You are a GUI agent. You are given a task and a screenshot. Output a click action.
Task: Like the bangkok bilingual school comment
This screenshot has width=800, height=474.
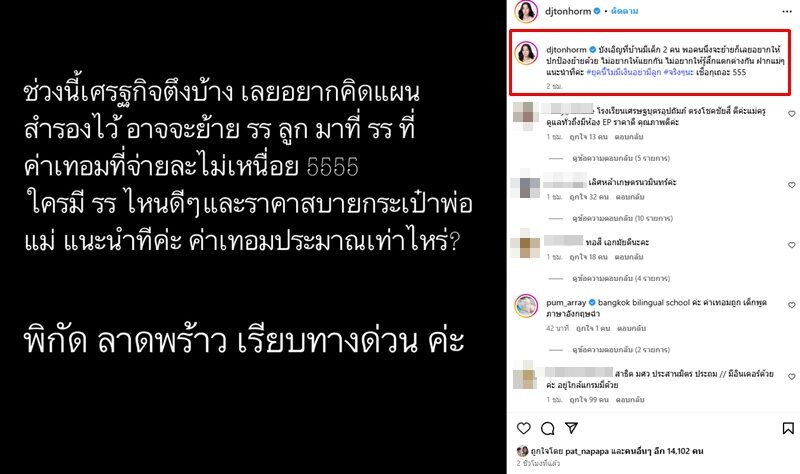[791, 305]
